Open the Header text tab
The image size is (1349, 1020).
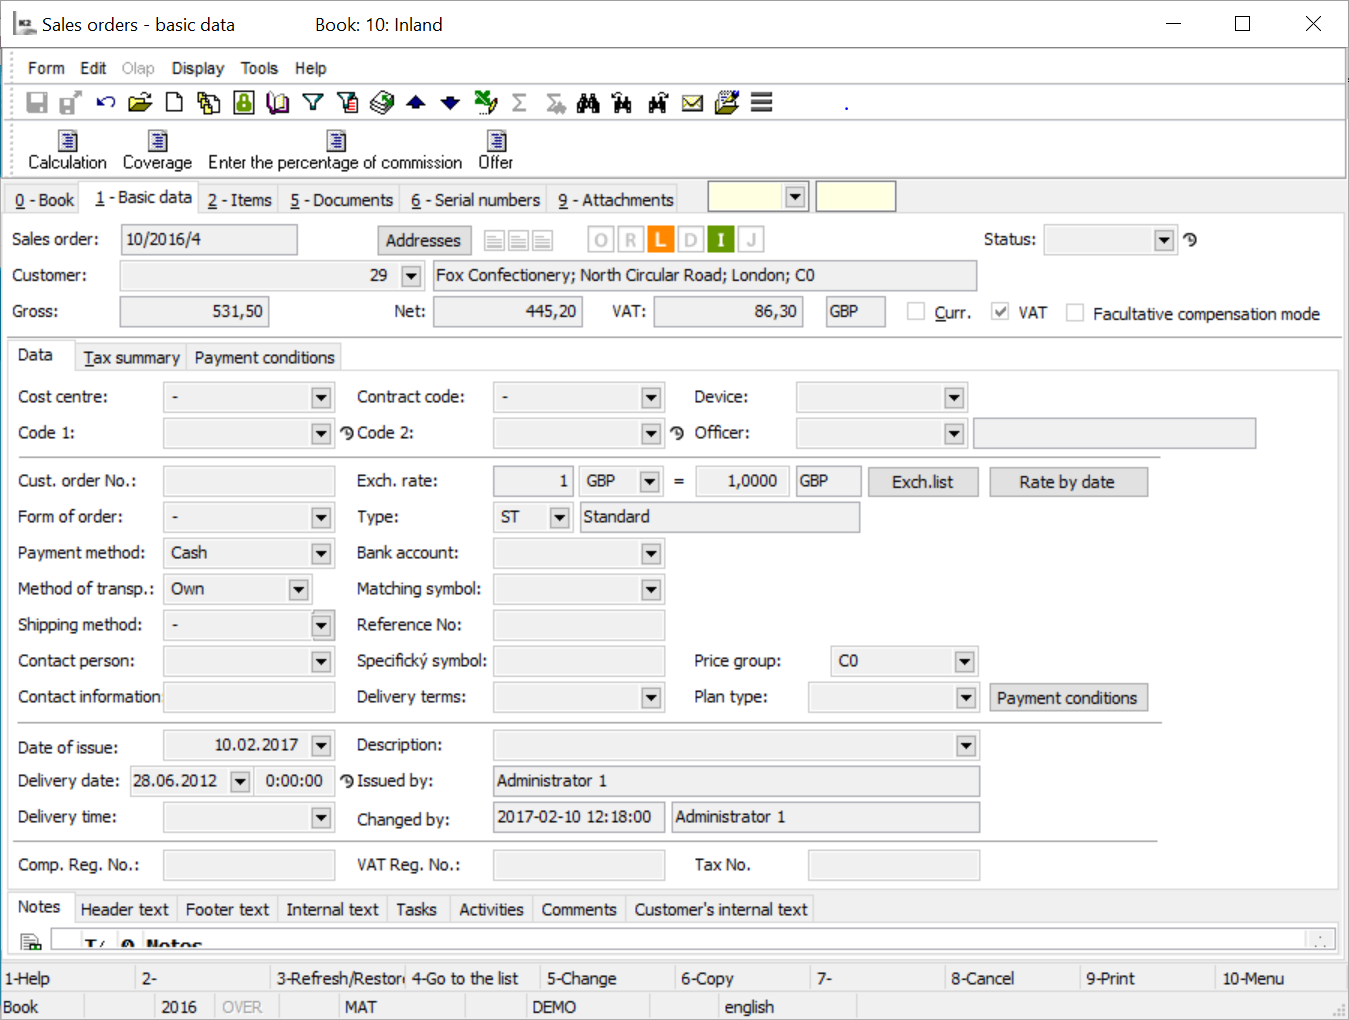125,909
